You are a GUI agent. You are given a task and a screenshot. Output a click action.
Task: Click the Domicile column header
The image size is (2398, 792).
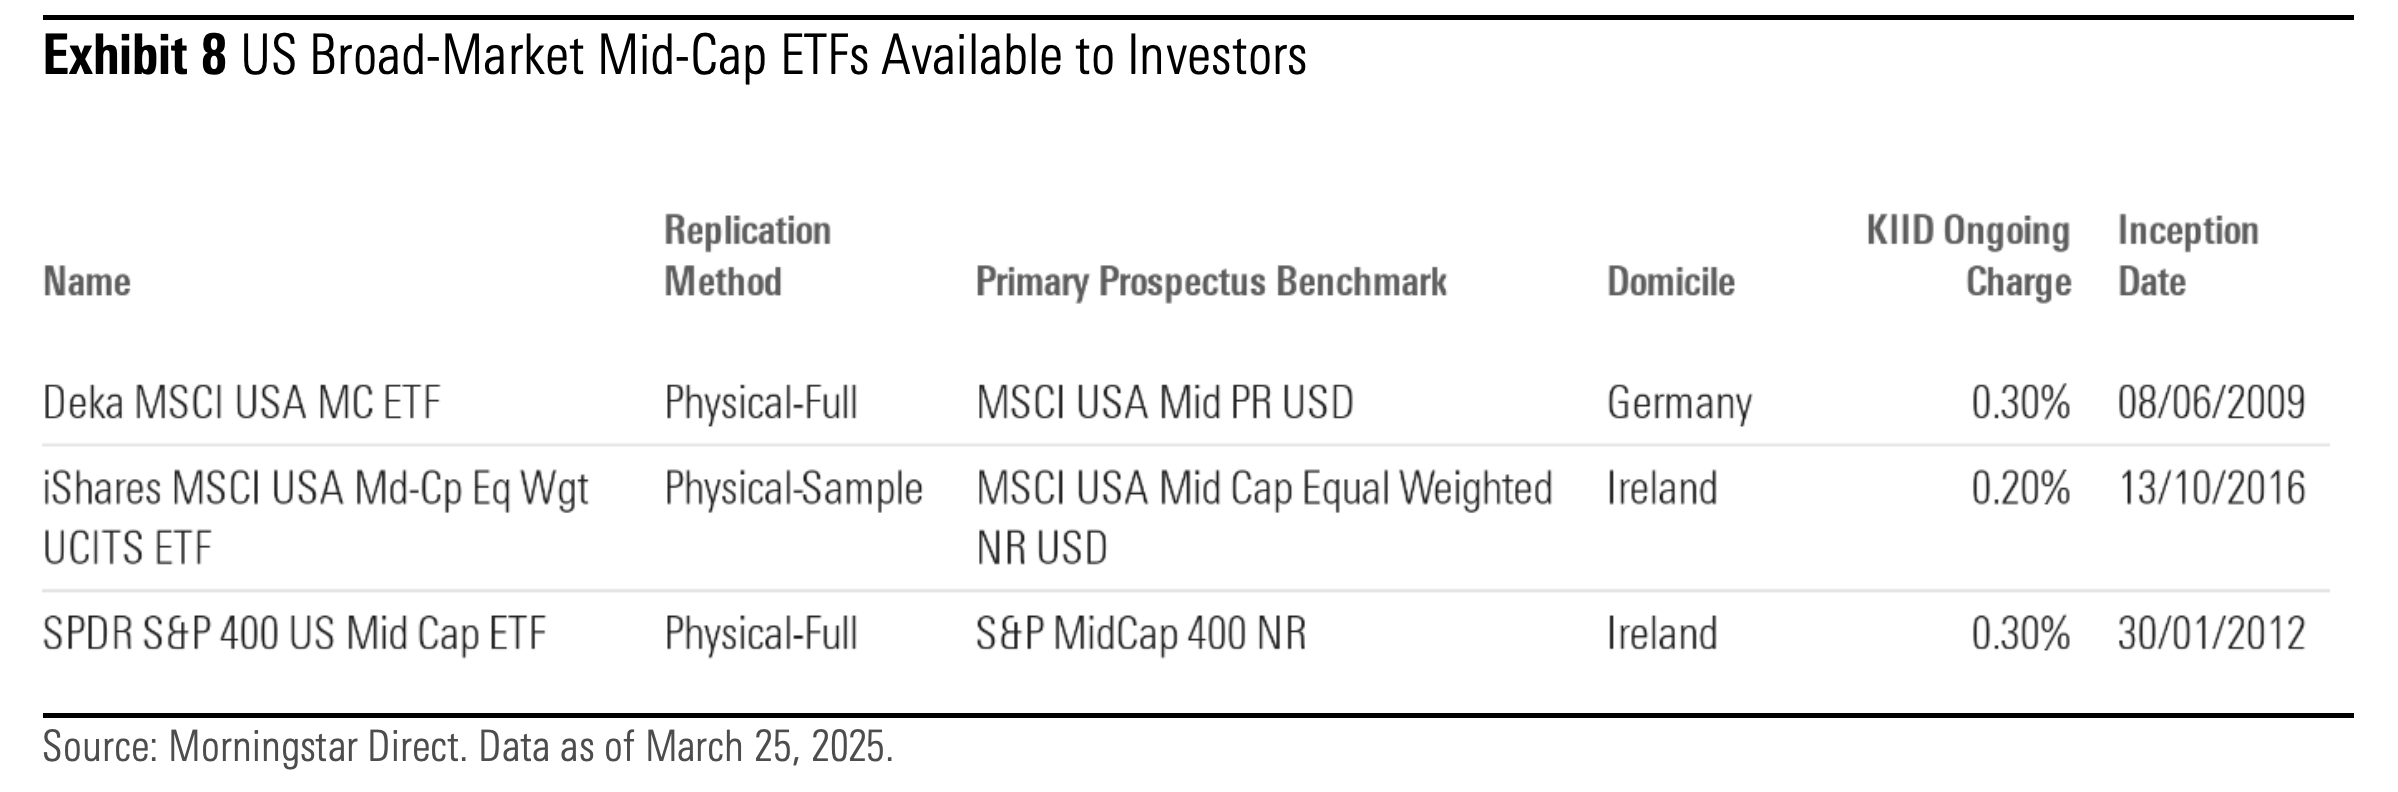coord(1670,282)
